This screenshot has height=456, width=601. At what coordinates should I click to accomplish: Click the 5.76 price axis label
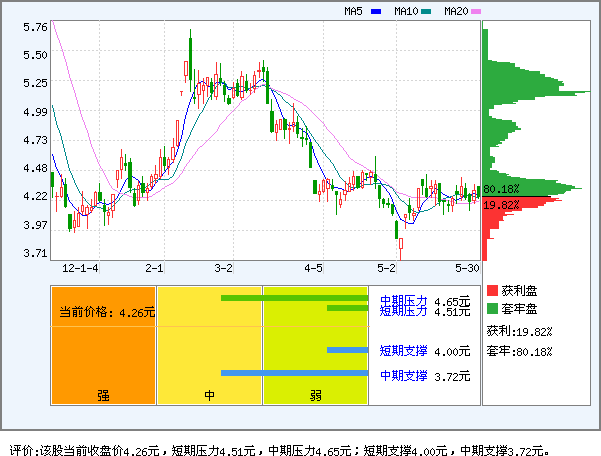35,27
